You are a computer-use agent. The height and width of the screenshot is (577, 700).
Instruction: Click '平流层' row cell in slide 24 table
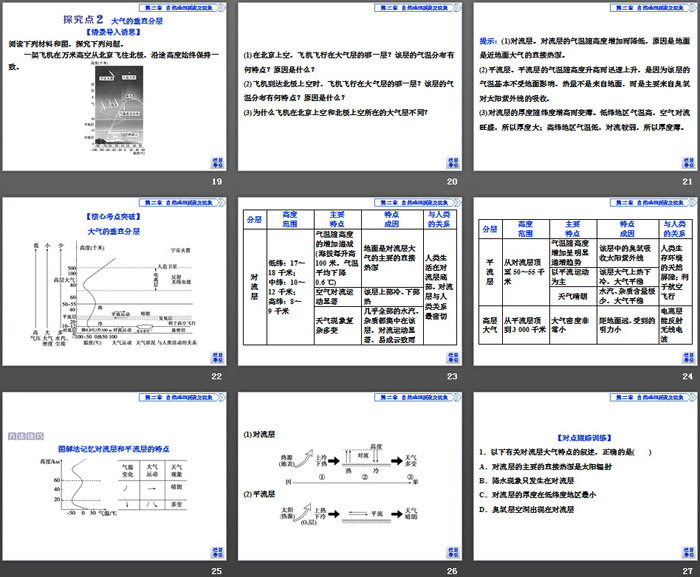490,272
